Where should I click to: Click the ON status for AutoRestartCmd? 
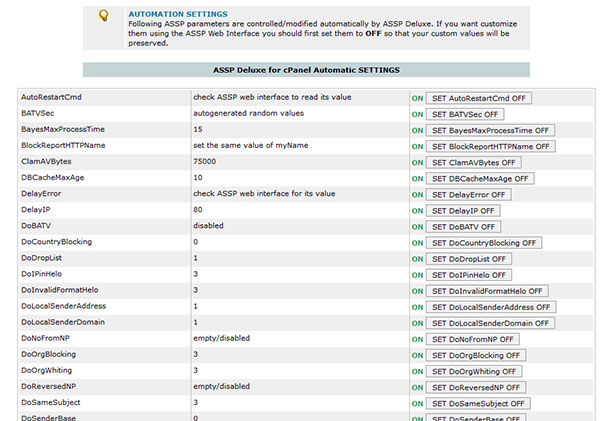point(417,98)
